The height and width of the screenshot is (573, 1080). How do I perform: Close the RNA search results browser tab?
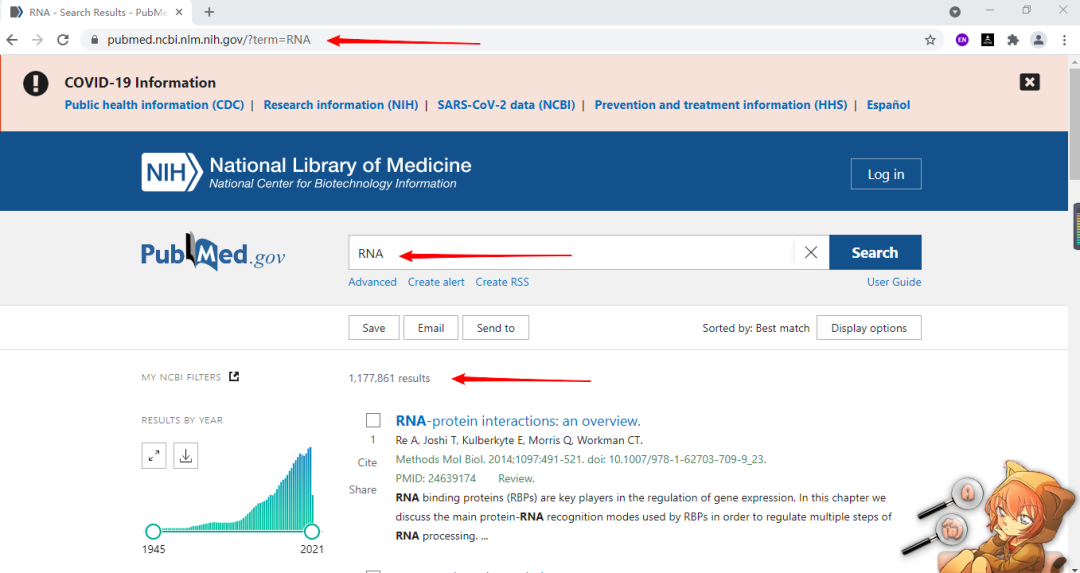(180, 12)
